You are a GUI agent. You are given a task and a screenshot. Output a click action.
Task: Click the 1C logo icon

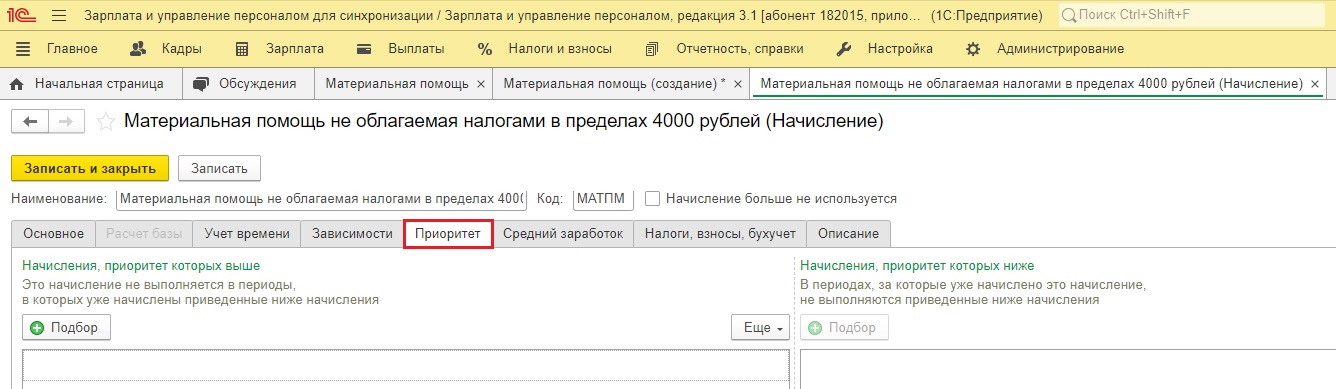[x=19, y=16]
